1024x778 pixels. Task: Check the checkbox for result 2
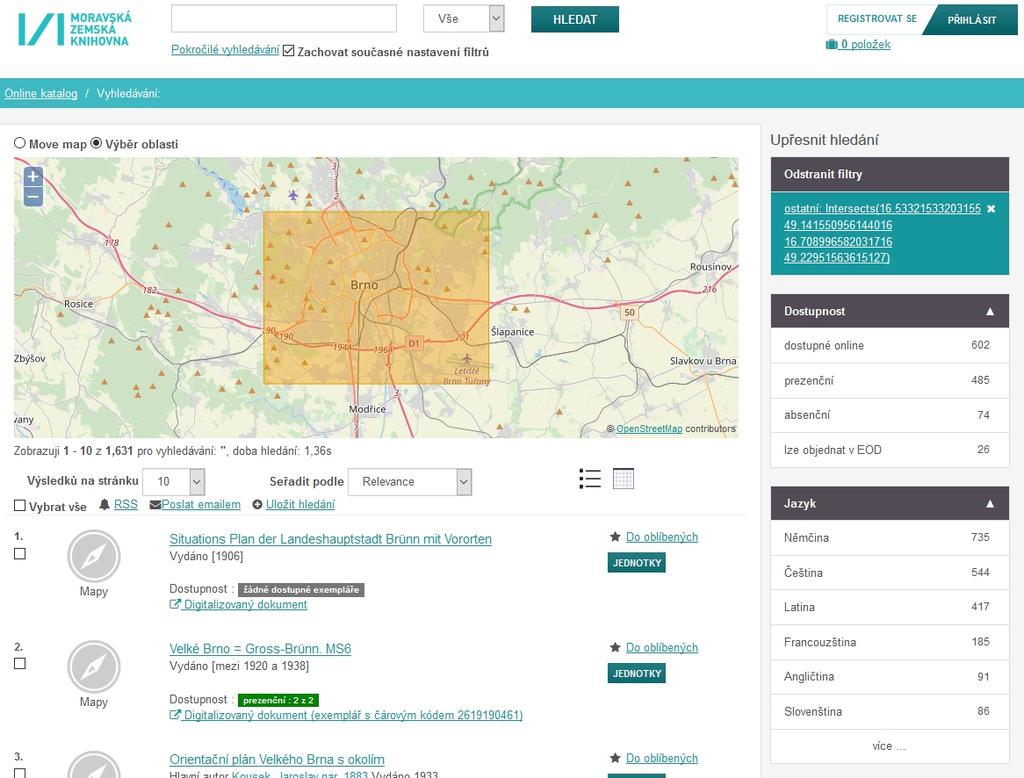pos(20,664)
